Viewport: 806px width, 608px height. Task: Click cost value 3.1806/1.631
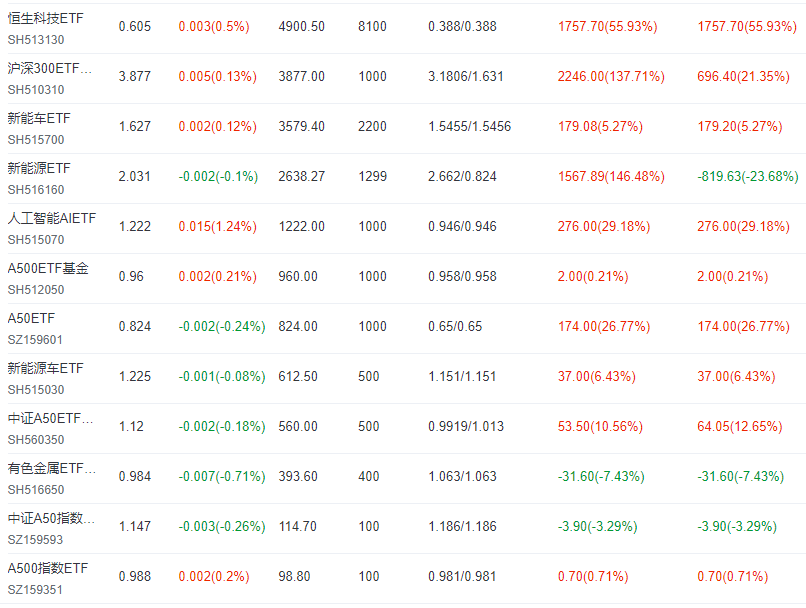466,76
